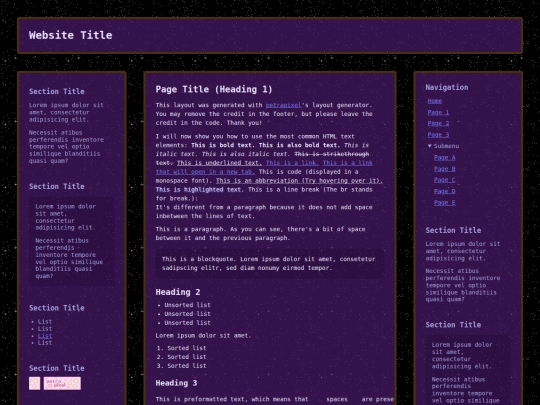
Task: Click the wide pink 'petra pixel' badge
Action: (x=62, y=383)
